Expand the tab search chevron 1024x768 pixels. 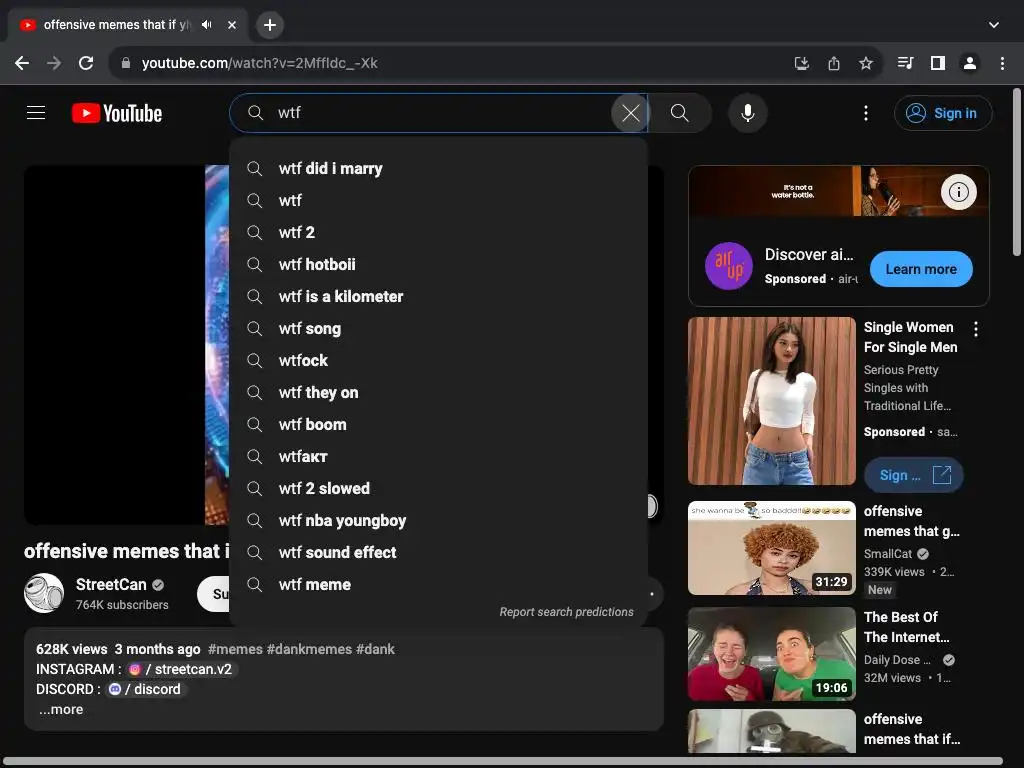[994, 25]
